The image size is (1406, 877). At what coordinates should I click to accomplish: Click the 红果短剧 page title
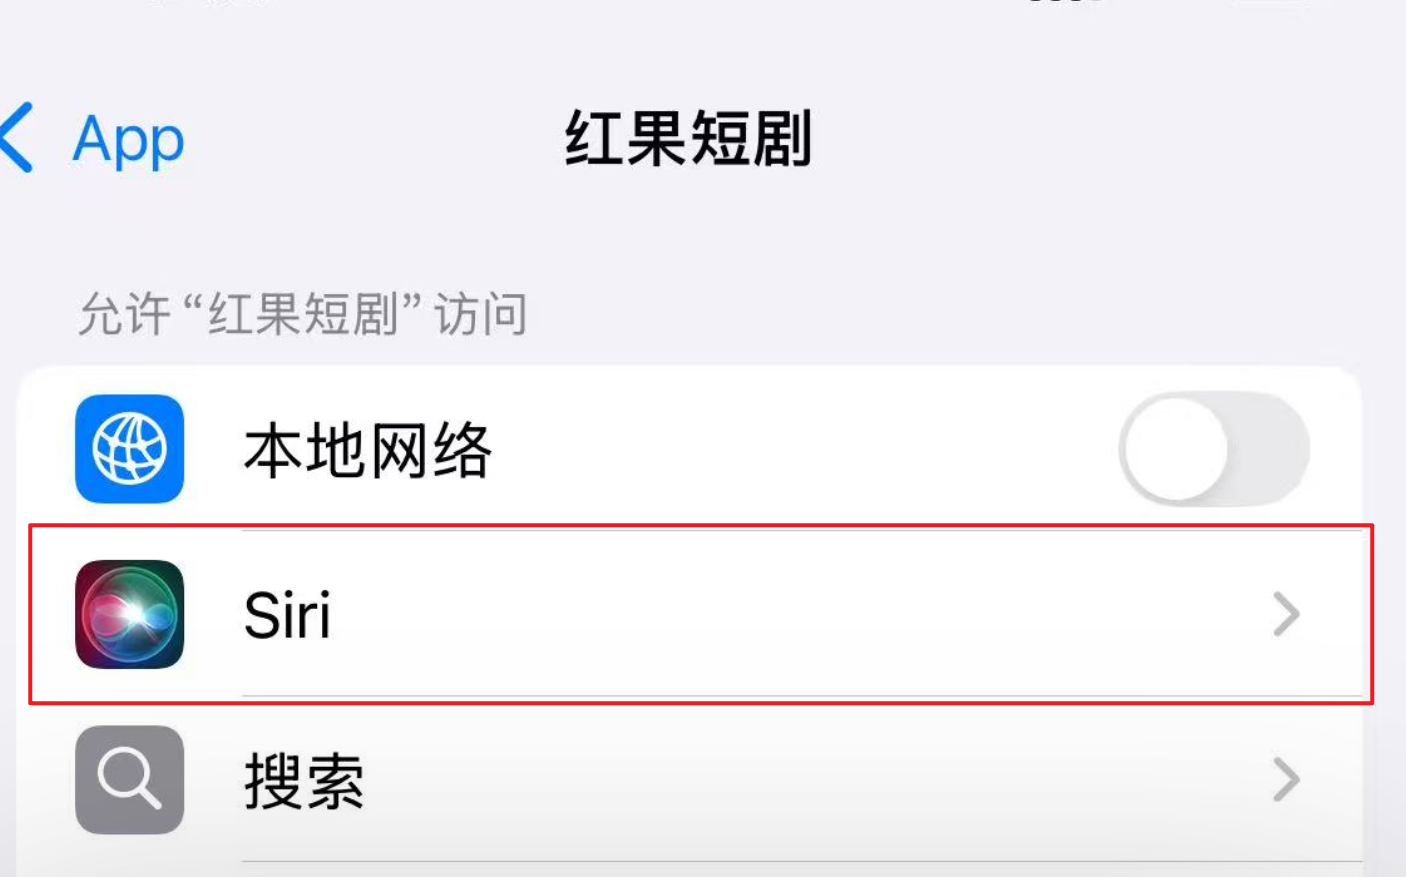tap(688, 138)
